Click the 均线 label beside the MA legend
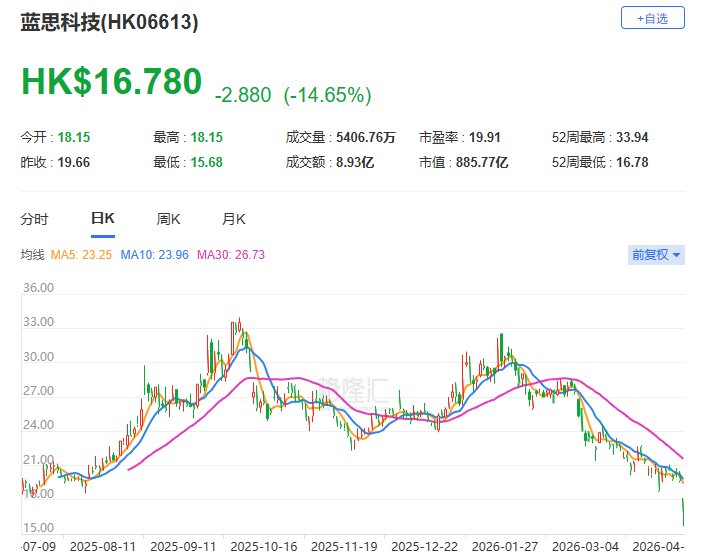This screenshot has height=560, width=704. [x=33, y=255]
